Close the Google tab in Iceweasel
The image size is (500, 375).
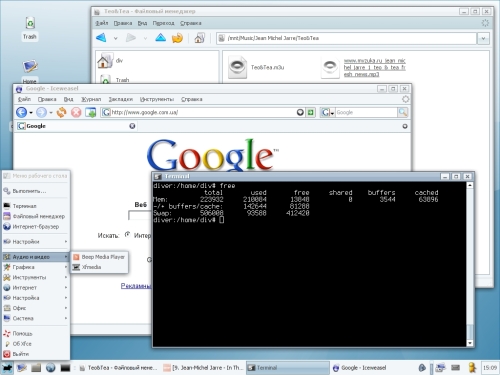pyautogui.click(x=132, y=126)
